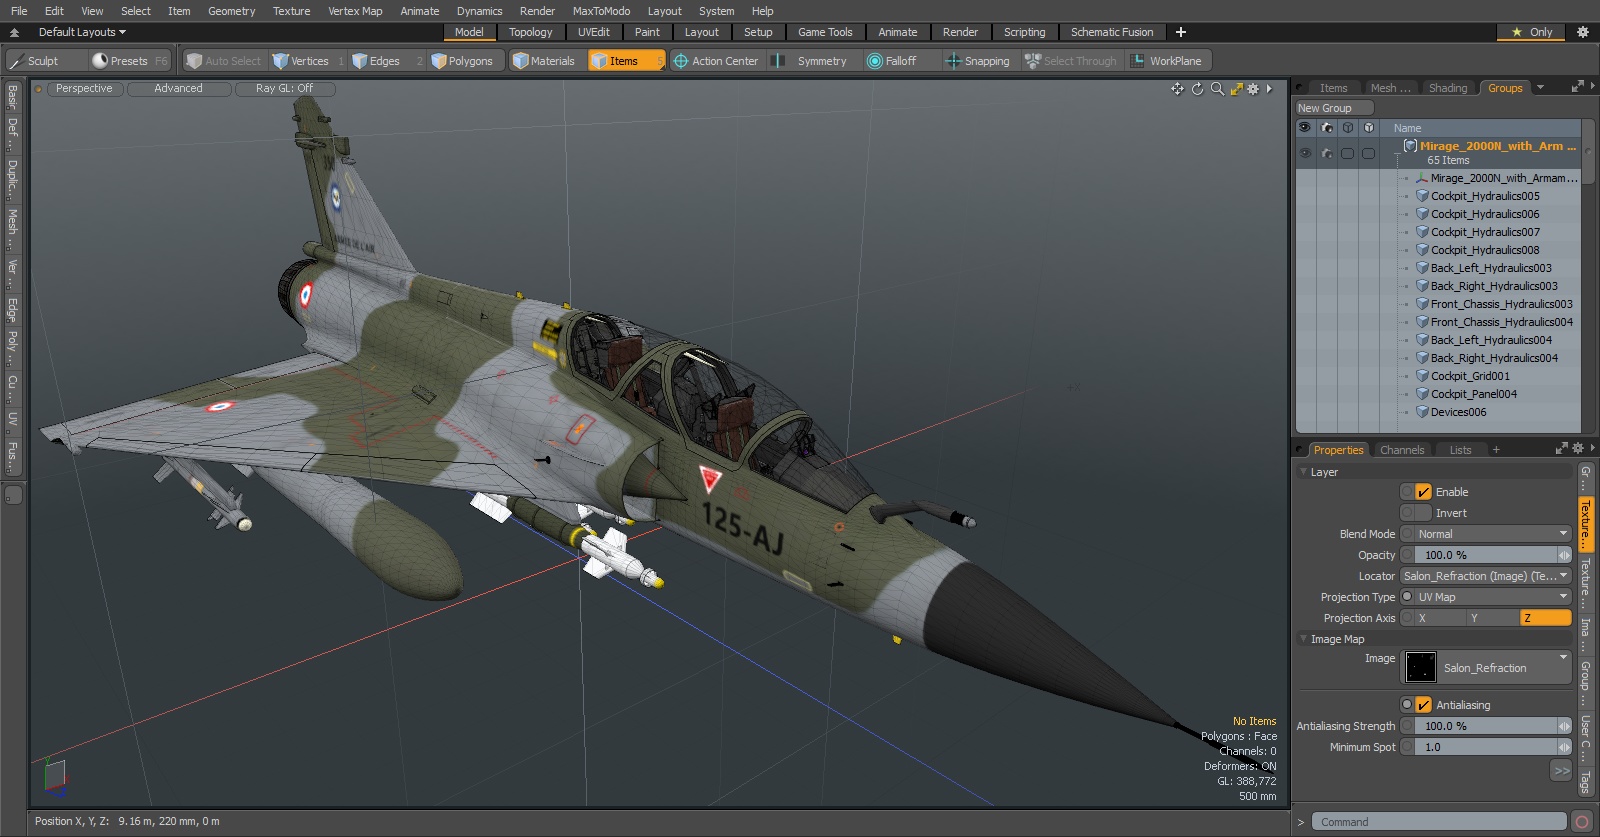Open the Action Center options
1600x837 pixels.
tap(716, 61)
